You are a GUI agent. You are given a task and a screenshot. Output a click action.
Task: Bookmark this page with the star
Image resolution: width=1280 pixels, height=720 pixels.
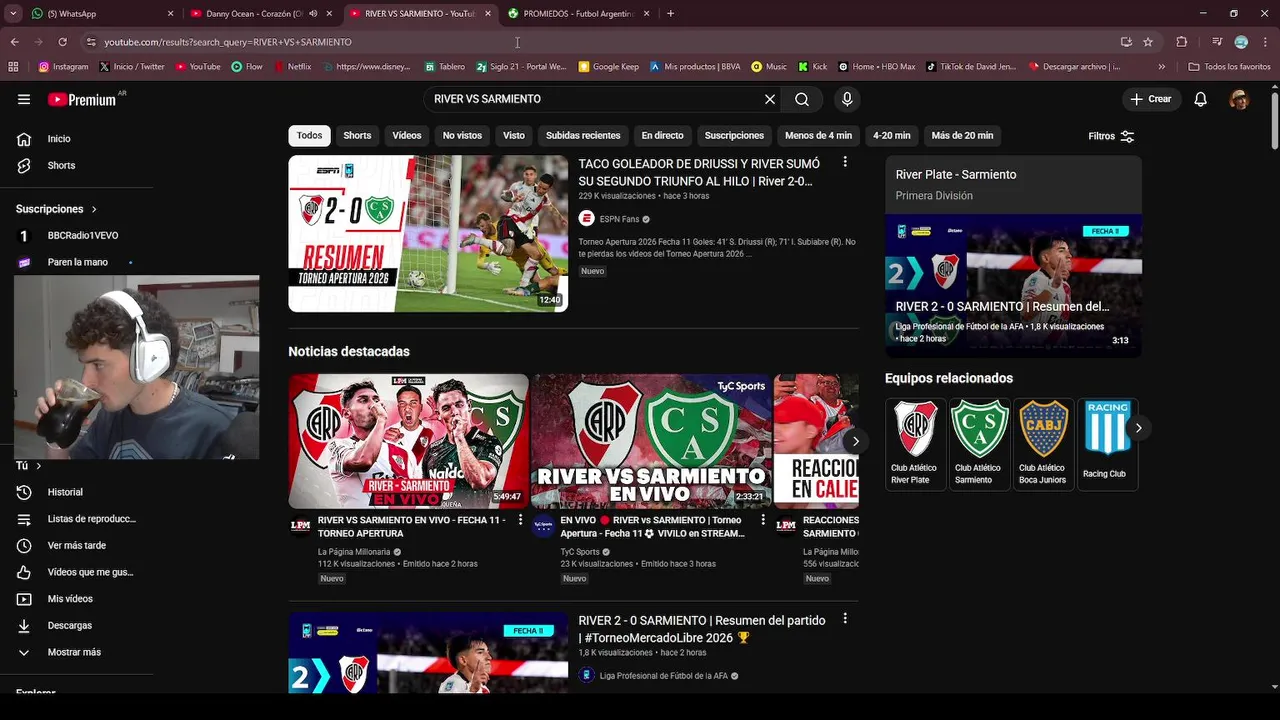pos(1148,42)
